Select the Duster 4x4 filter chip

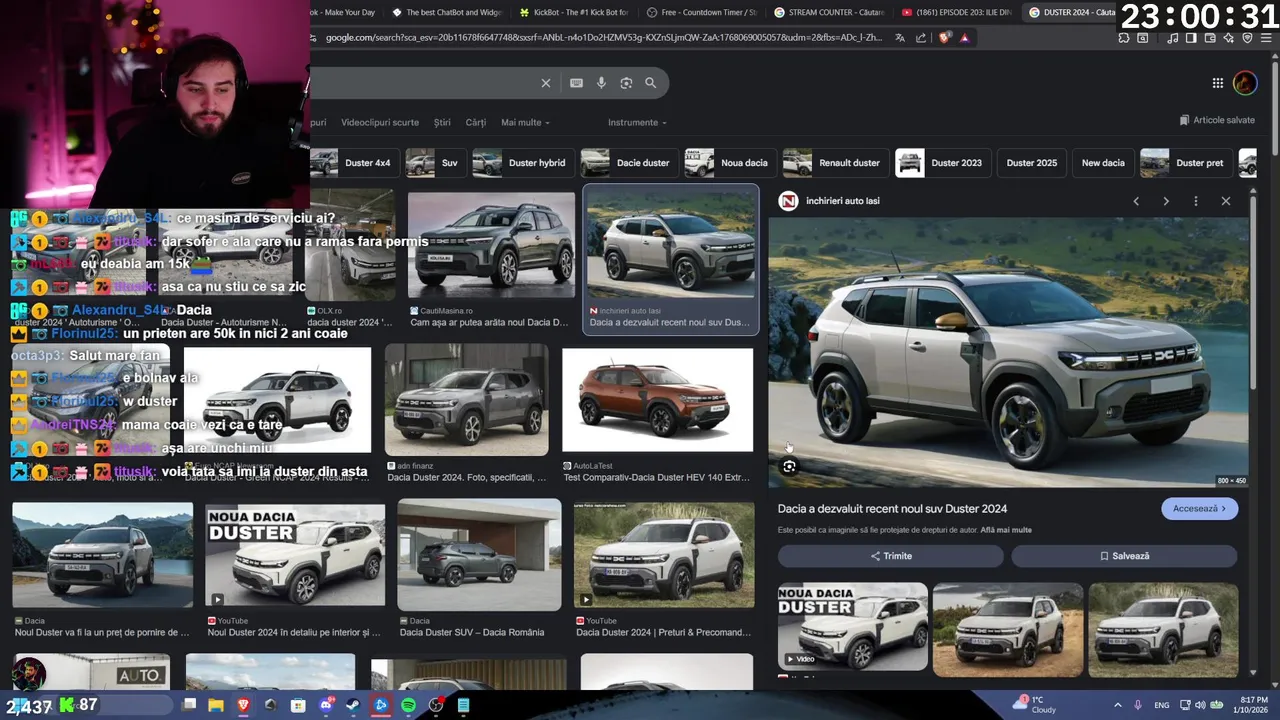click(x=356, y=163)
